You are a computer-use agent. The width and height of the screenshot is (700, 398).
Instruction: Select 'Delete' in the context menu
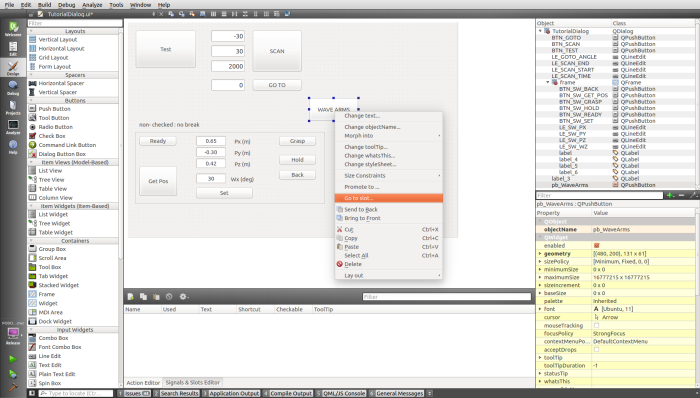388,264
